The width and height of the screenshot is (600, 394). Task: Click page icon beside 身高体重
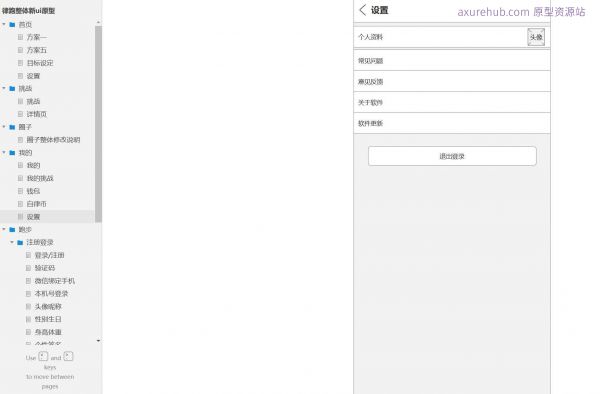(x=28, y=332)
